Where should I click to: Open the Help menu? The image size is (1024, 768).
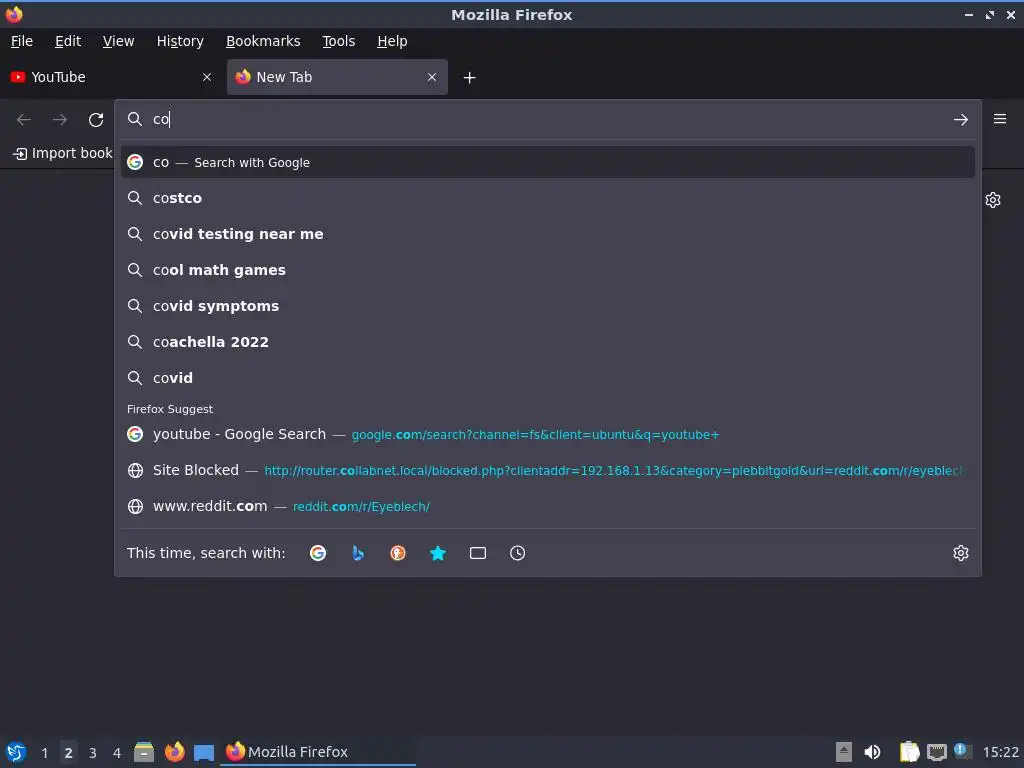(x=392, y=41)
